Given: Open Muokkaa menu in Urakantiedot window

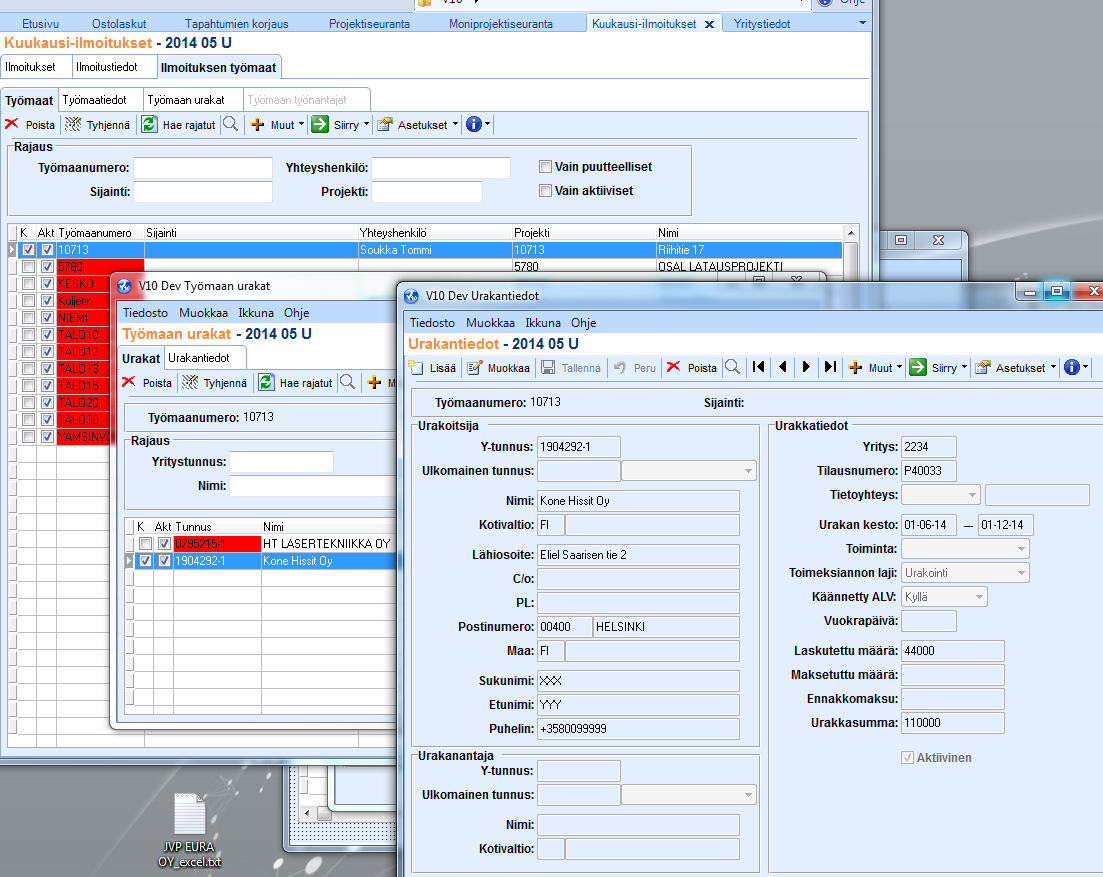Looking at the screenshot, I should (x=490, y=323).
